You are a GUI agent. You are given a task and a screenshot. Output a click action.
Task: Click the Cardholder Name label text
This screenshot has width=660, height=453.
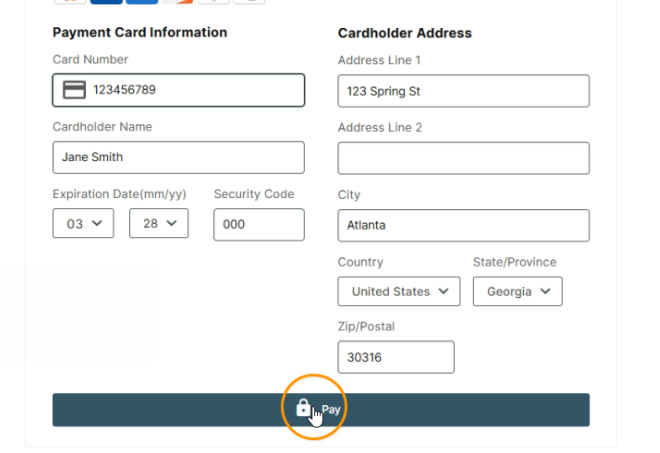[102, 127]
